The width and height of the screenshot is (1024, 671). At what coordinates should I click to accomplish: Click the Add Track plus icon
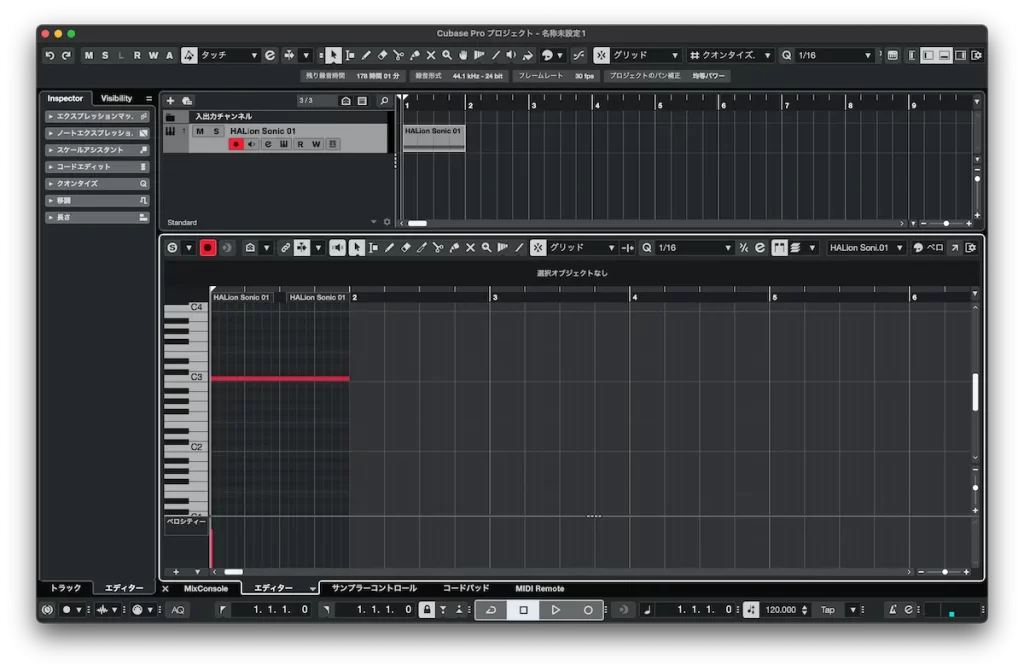(x=170, y=101)
